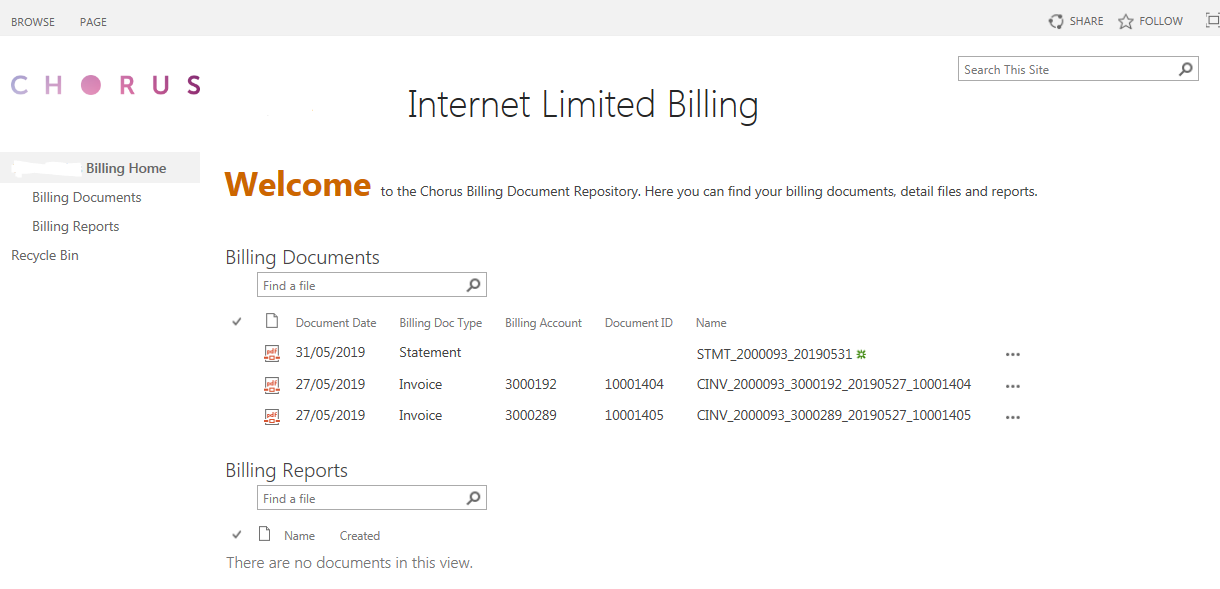Sort by the Document Date column
Viewport: 1220px width, 589px height.
point(336,323)
